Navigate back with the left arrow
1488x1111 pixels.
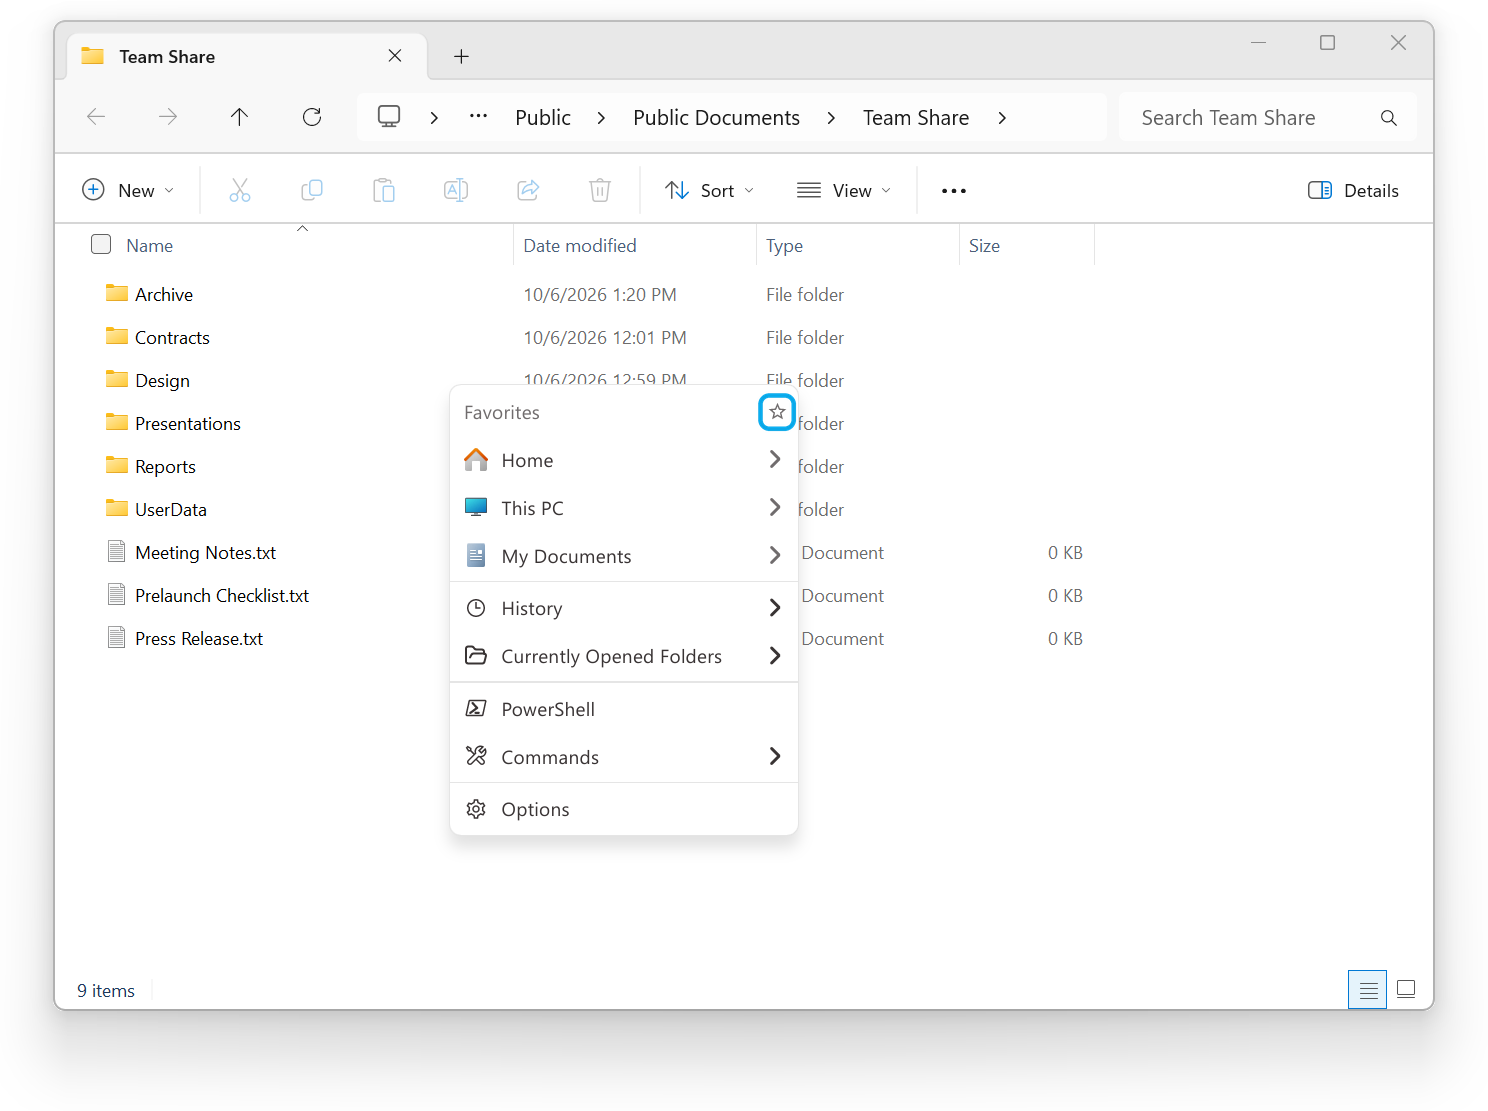pos(96,117)
